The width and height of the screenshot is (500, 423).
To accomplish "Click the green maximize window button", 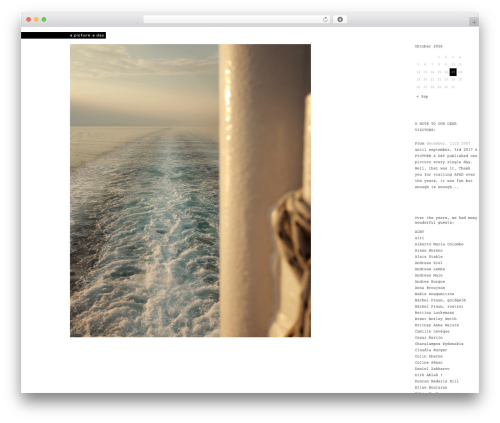I will pyautogui.click(x=44, y=20).
